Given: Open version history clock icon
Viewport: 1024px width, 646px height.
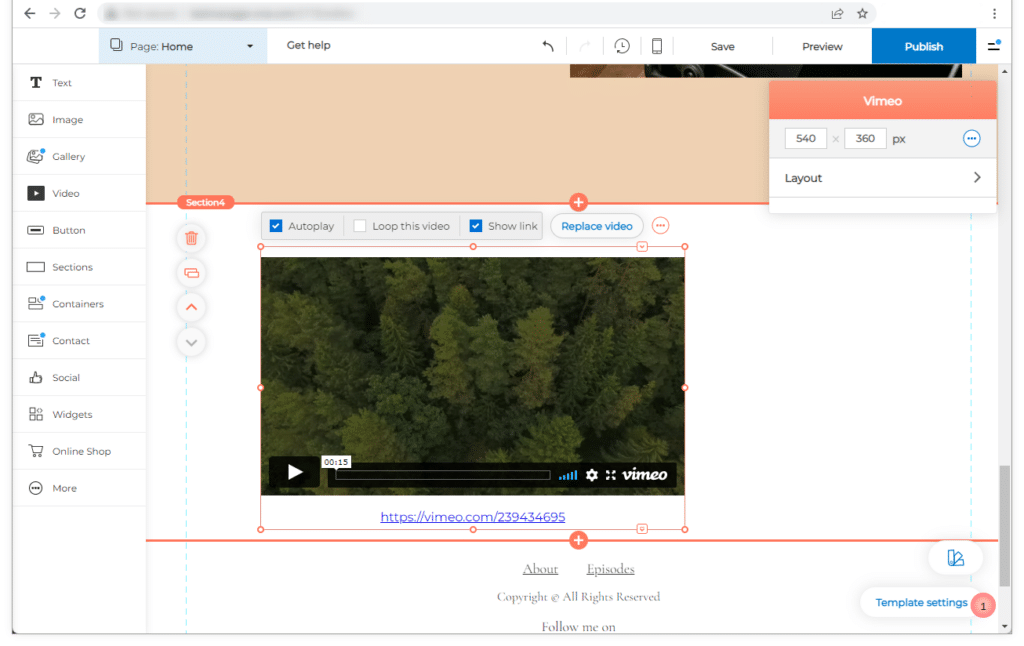Looking at the screenshot, I should pyautogui.click(x=622, y=46).
